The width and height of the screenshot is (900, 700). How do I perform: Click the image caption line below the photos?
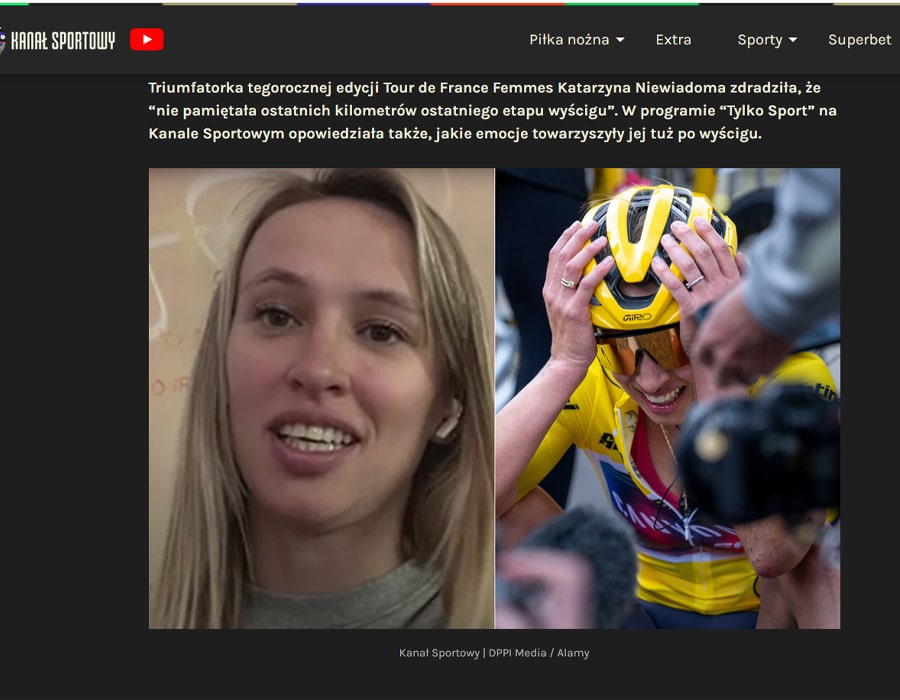click(x=495, y=651)
